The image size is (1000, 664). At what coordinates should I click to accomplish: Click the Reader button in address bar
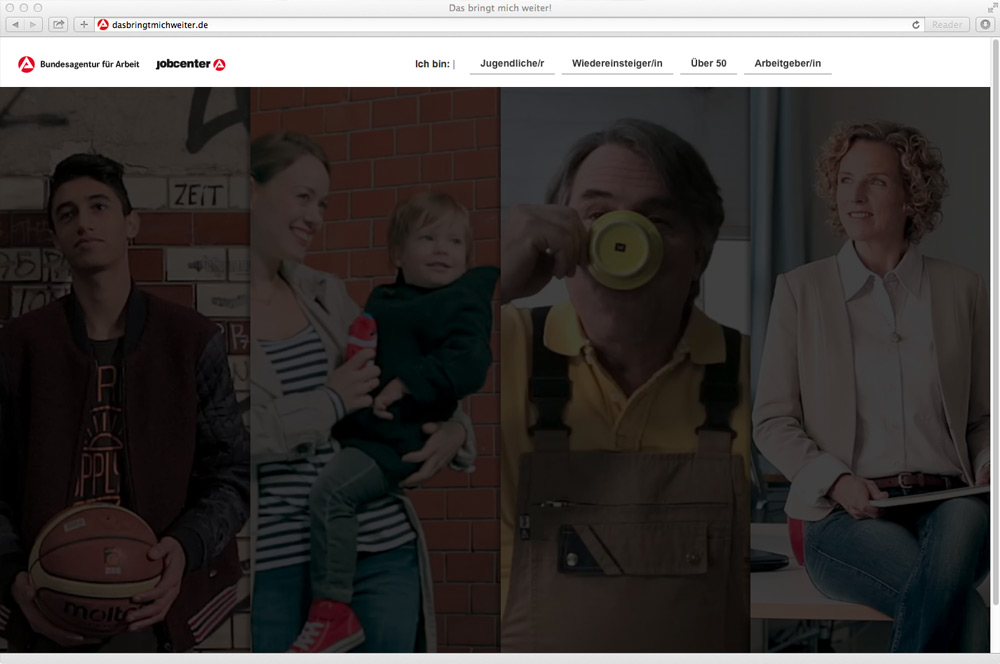click(945, 24)
